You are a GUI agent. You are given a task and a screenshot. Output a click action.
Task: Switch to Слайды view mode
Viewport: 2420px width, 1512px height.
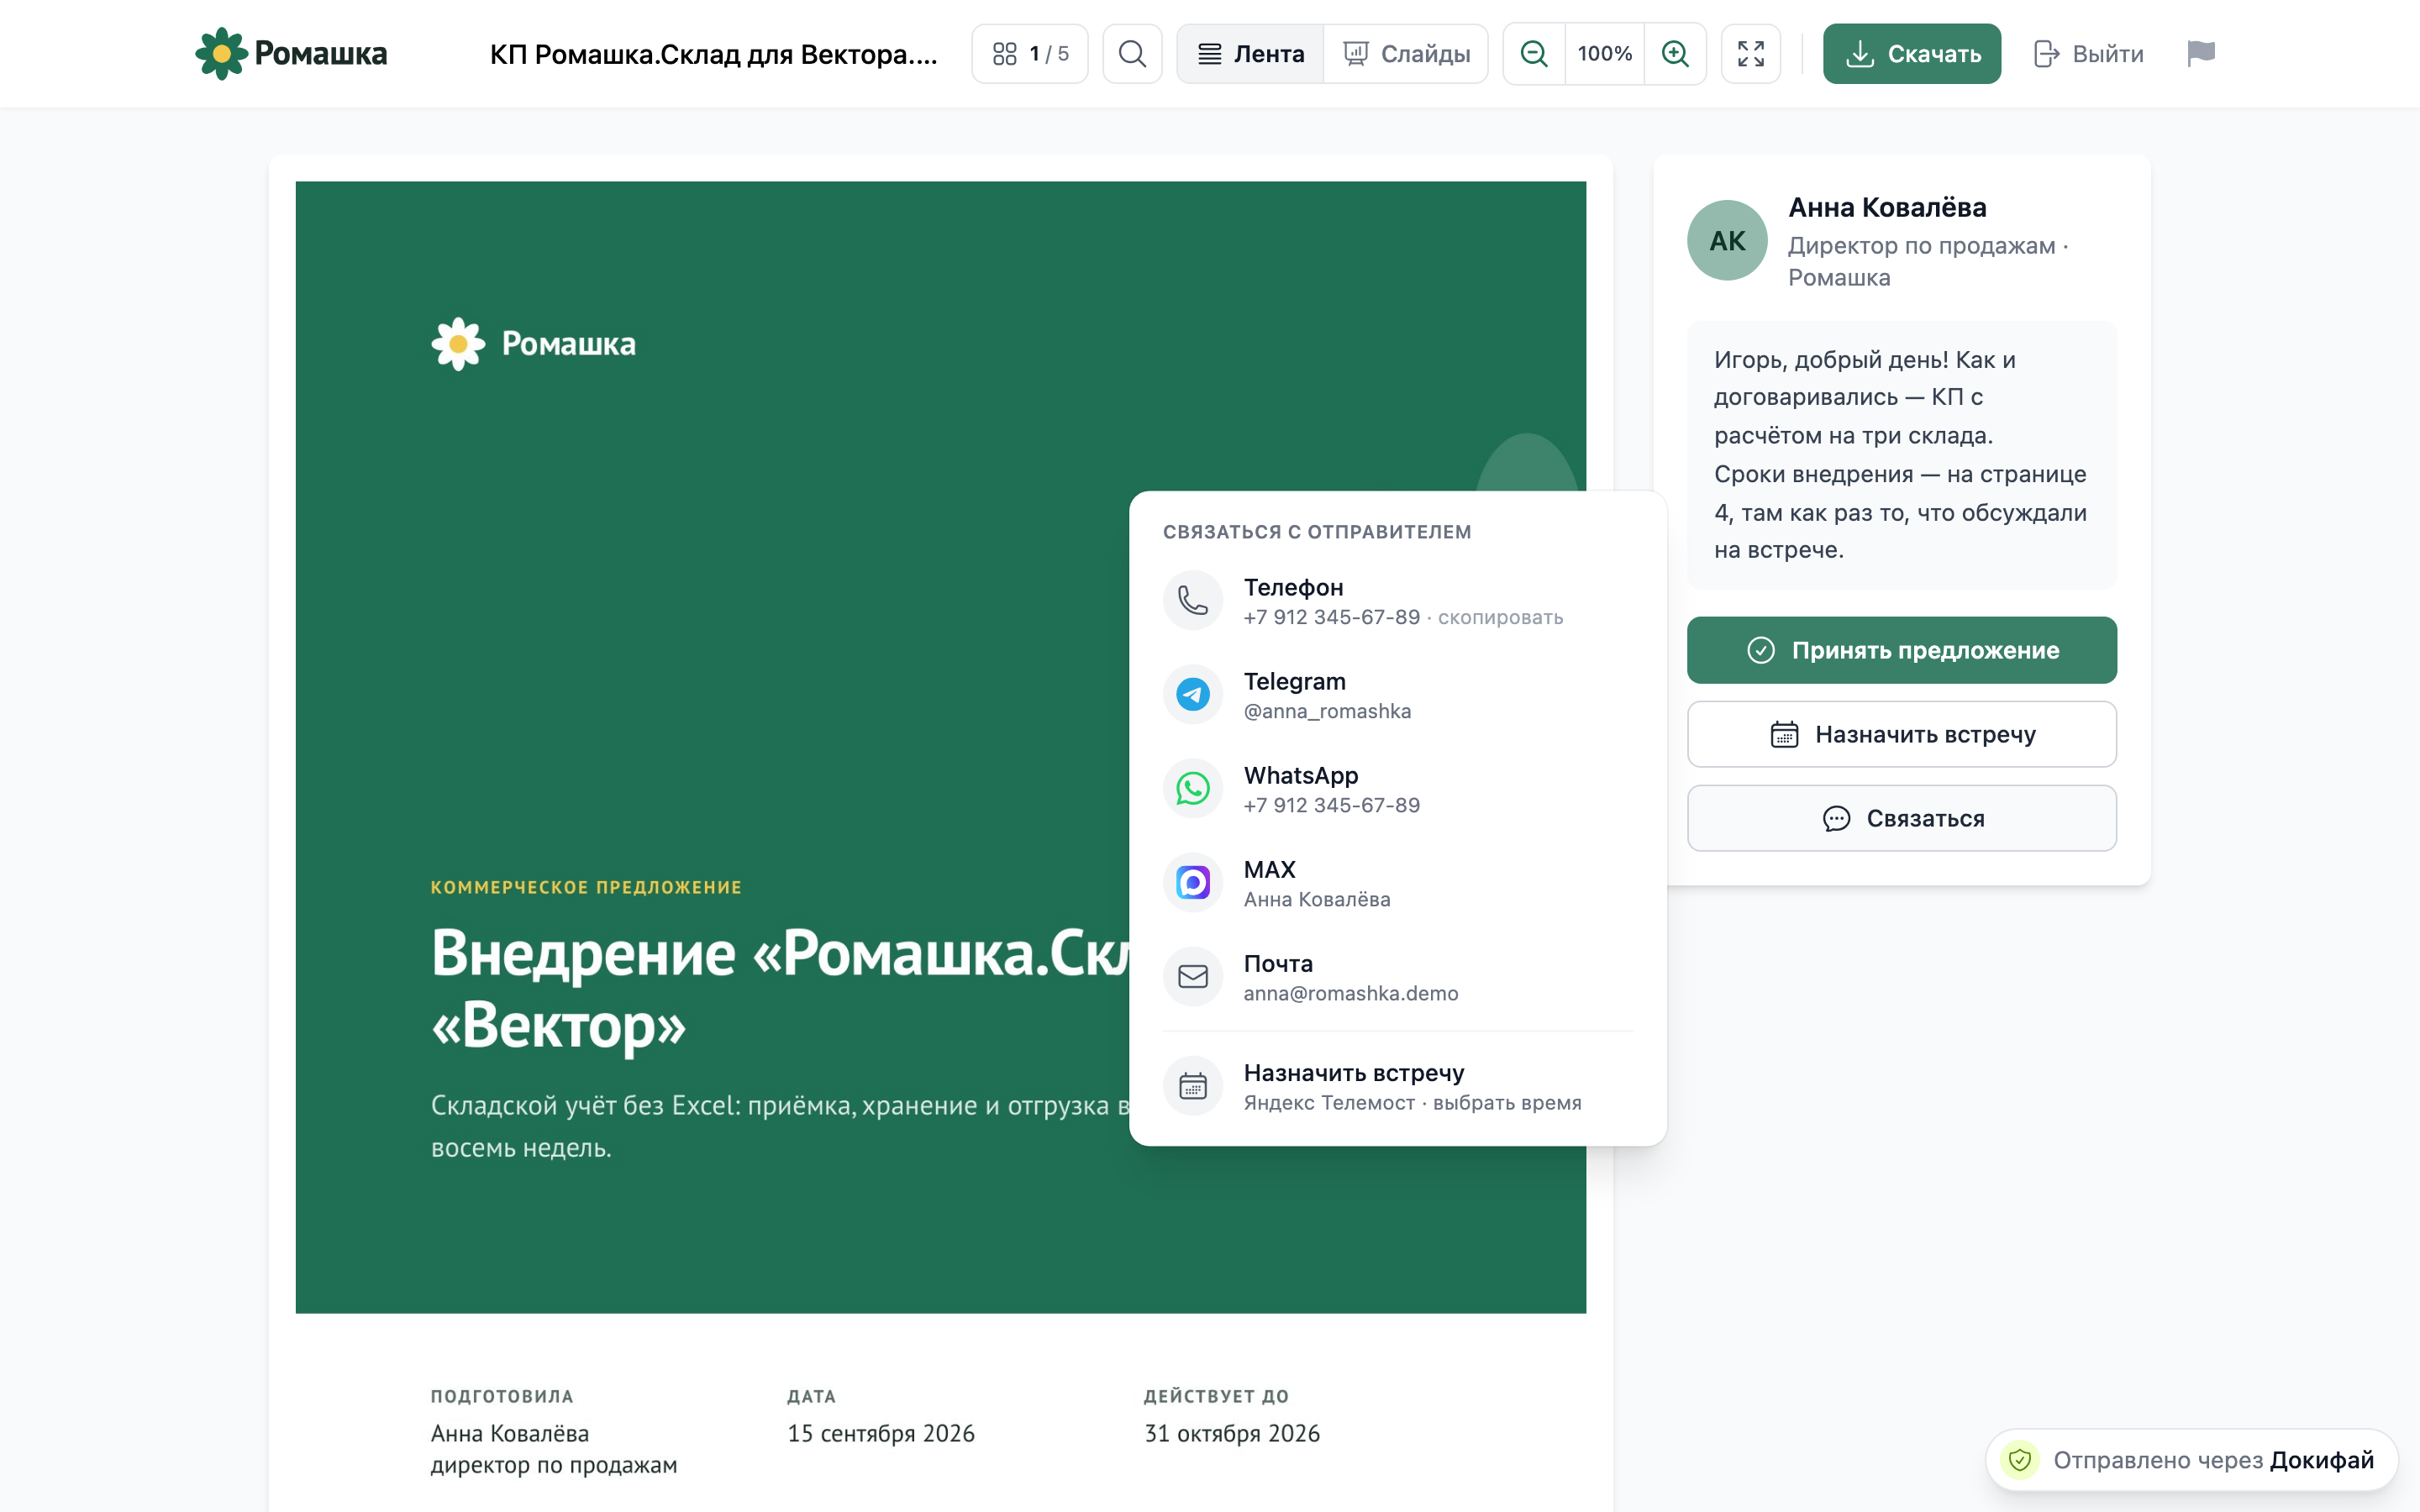point(1406,54)
